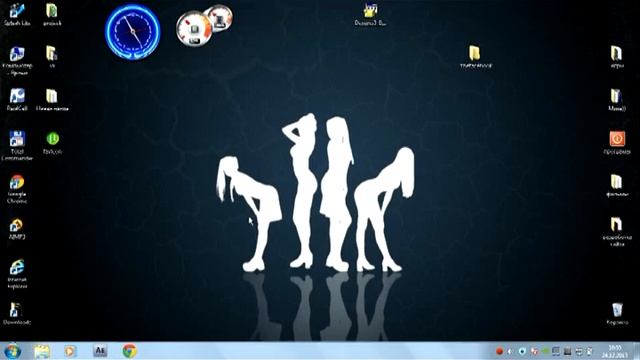Open the taskbar clock and date
The height and width of the screenshot is (360, 640).
(615, 351)
